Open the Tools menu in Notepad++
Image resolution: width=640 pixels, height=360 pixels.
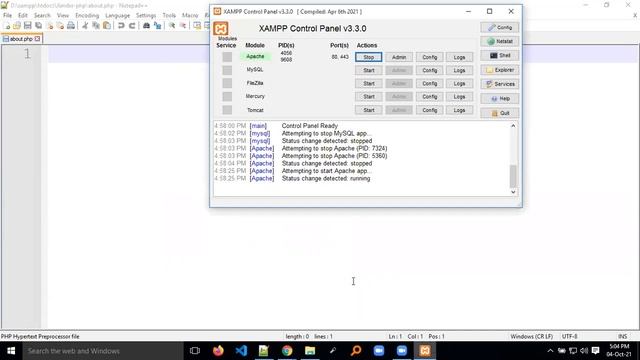(169, 16)
